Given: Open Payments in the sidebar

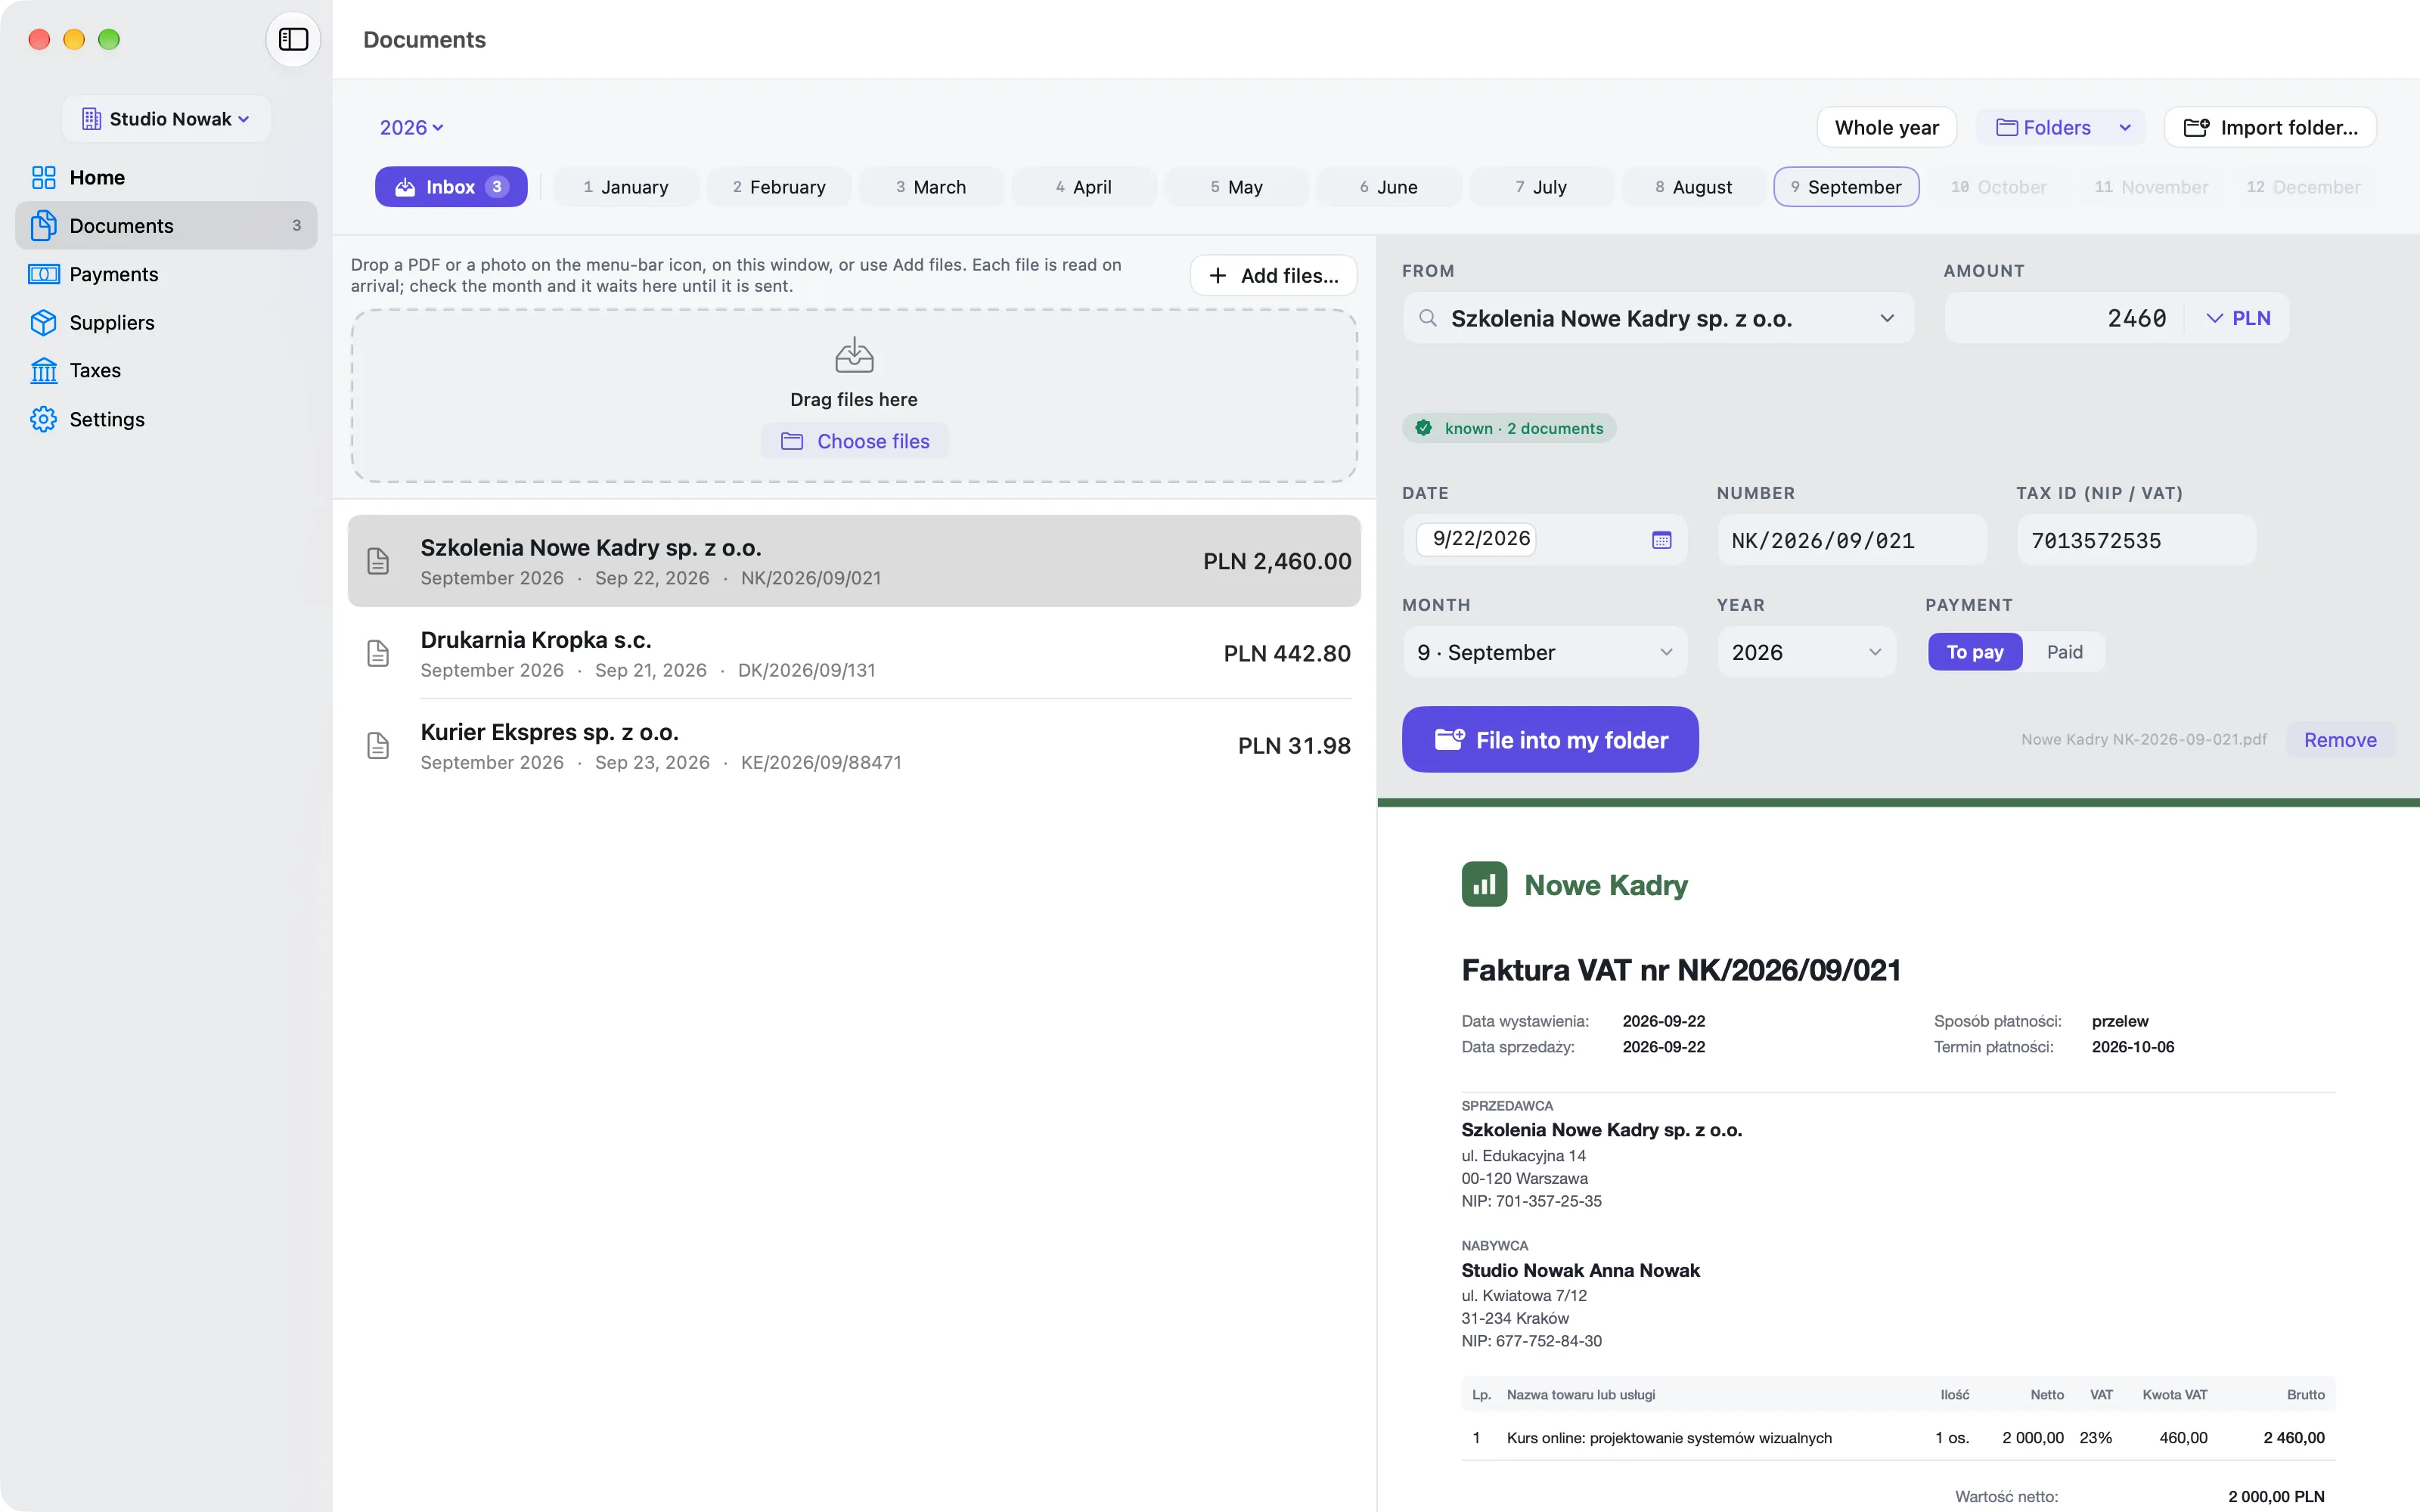Looking at the screenshot, I should (x=166, y=274).
